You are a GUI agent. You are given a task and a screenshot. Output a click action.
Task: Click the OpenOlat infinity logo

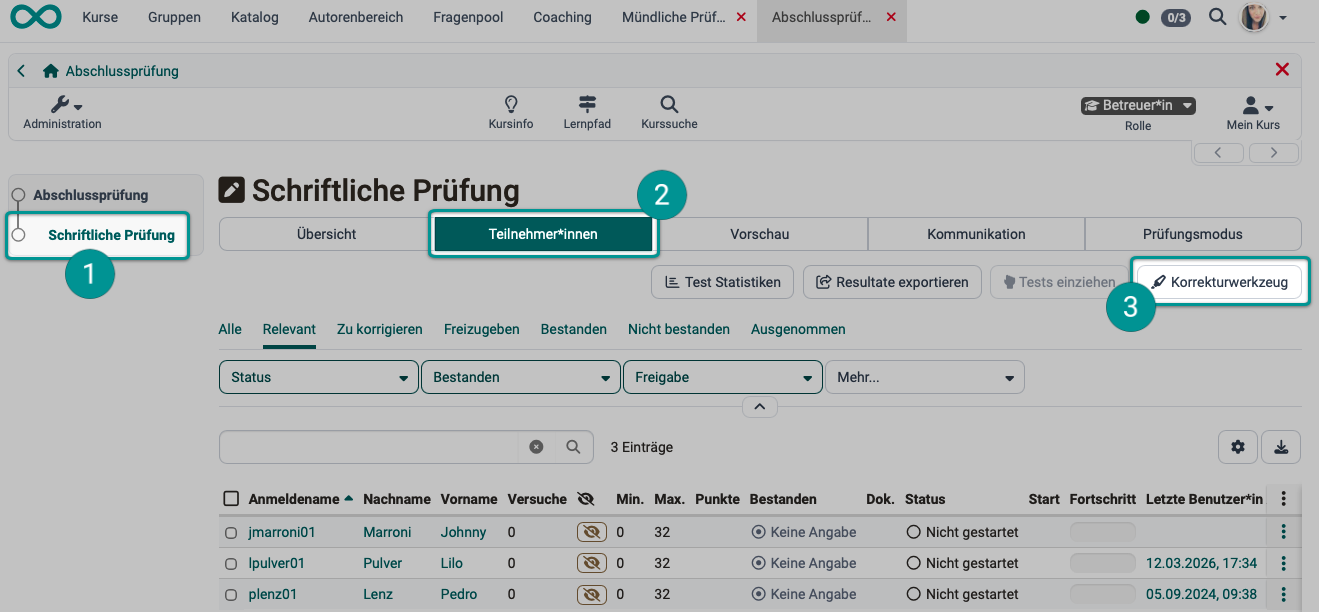[x=36, y=16]
